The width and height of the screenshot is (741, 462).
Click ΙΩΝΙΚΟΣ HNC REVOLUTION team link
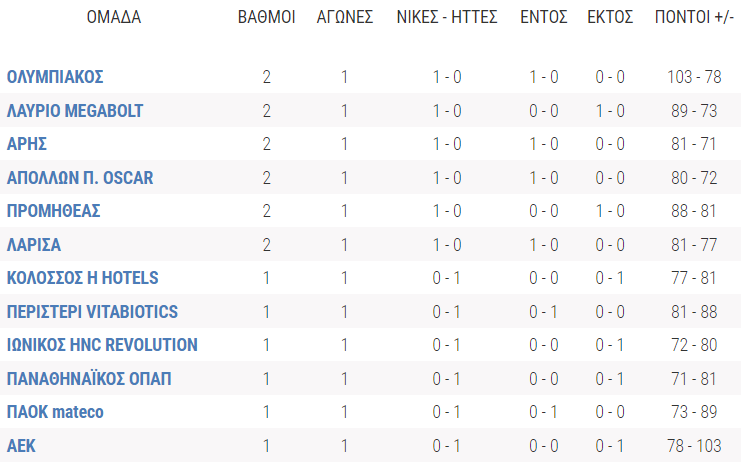tap(102, 345)
